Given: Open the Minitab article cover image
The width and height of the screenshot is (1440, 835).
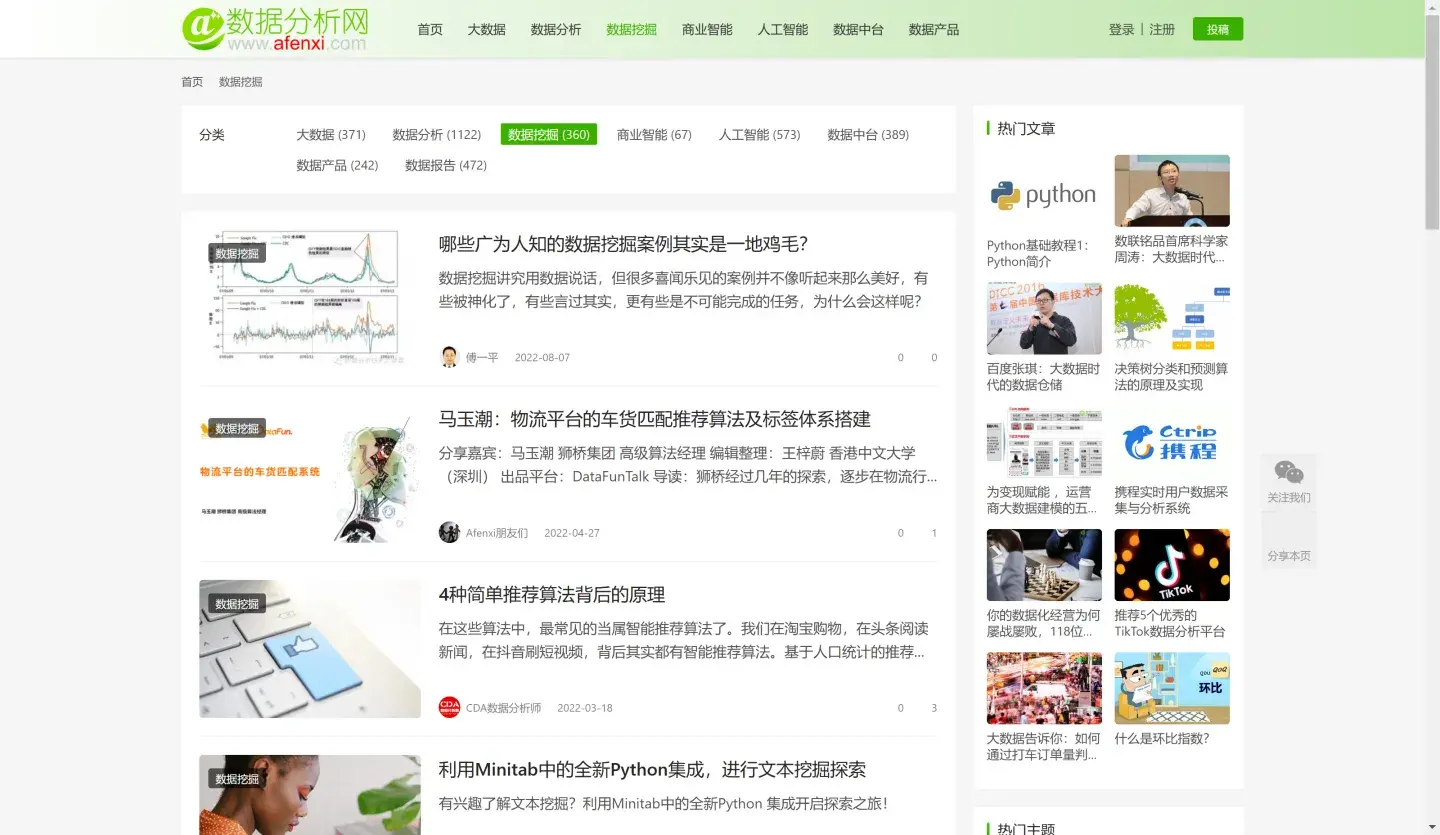Looking at the screenshot, I should point(310,795).
